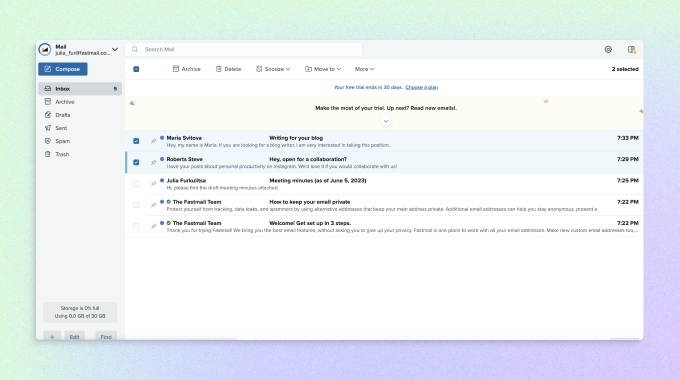Open the Spam folder
Image resolution: width=680 pixels, height=380 pixels.
[80, 141]
